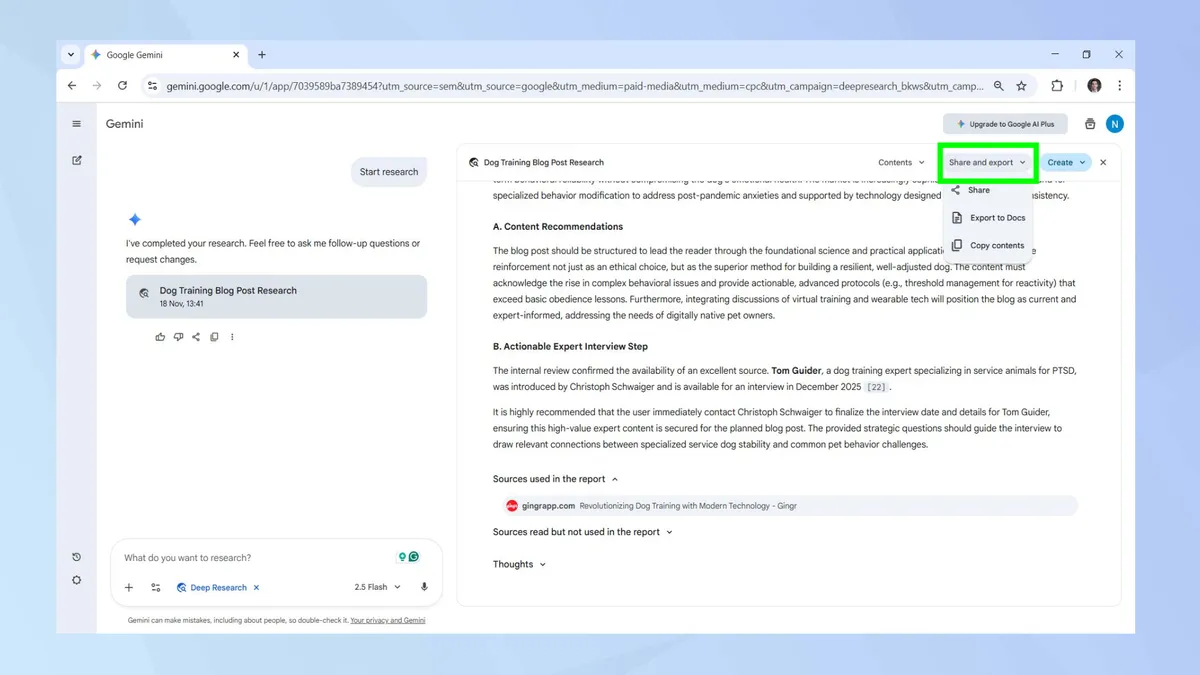Remove the Deep Research chip via its X
The width and height of the screenshot is (1200, 675).
tap(256, 587)
